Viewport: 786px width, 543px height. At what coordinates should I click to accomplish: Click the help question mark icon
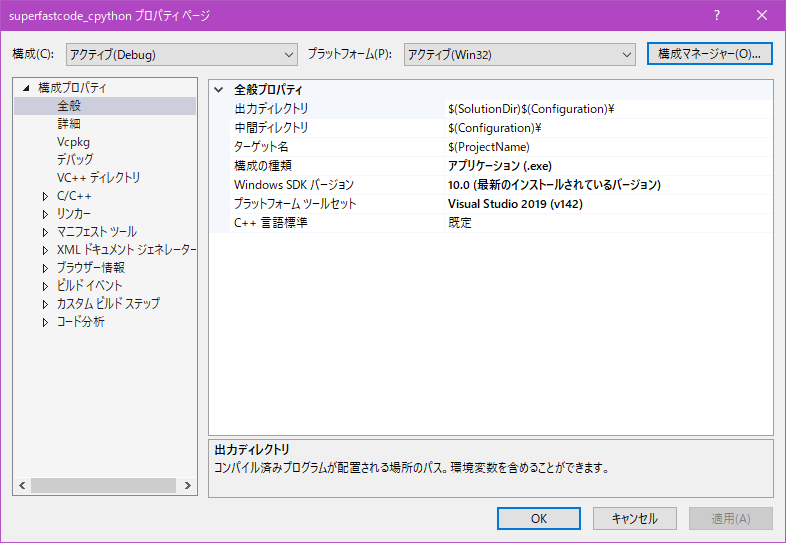point(717,16)
